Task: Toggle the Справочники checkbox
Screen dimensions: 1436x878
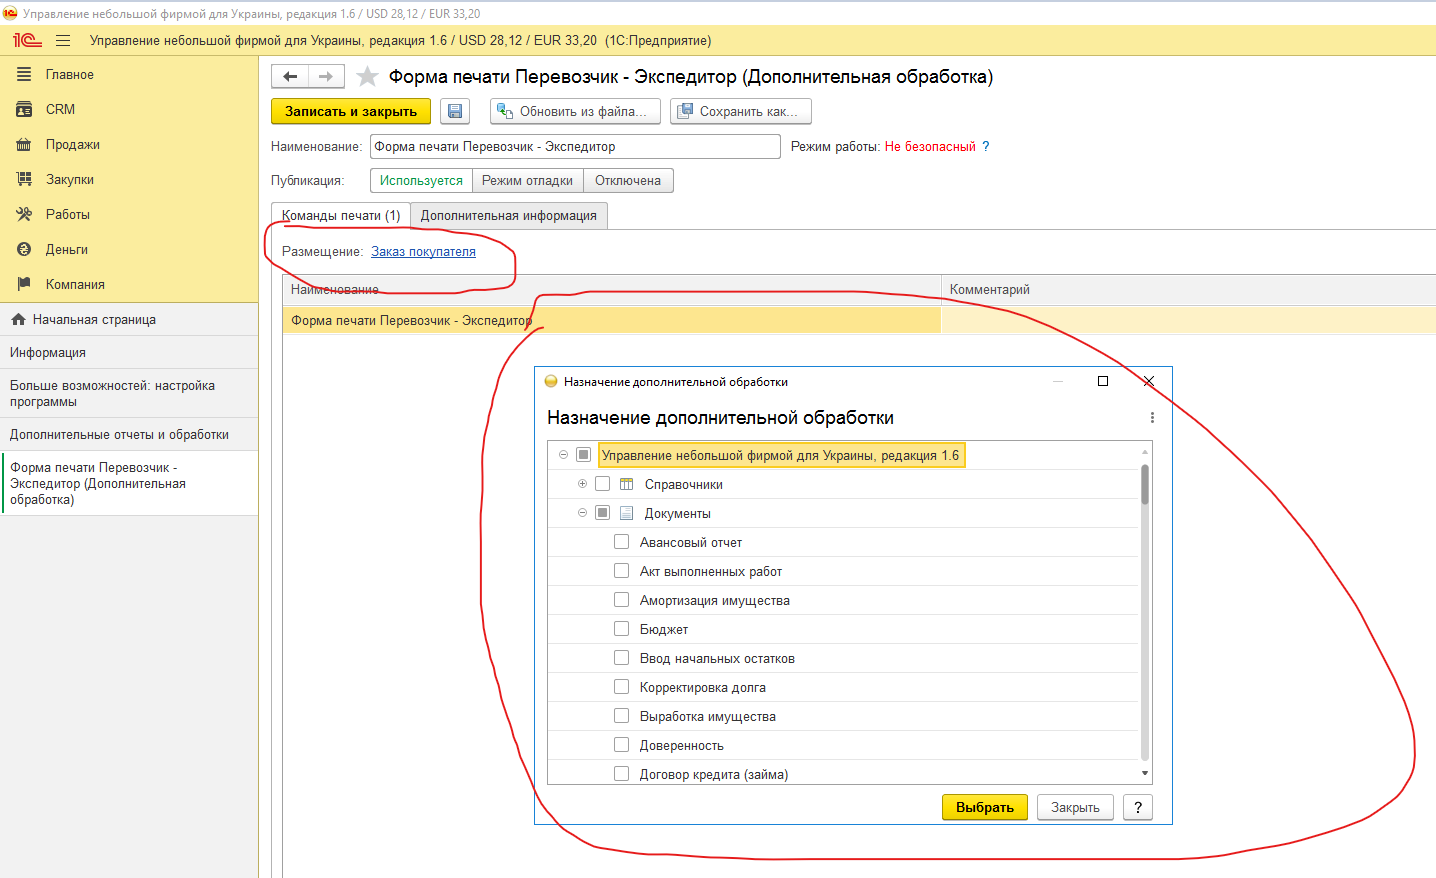Action: point(602,484)
